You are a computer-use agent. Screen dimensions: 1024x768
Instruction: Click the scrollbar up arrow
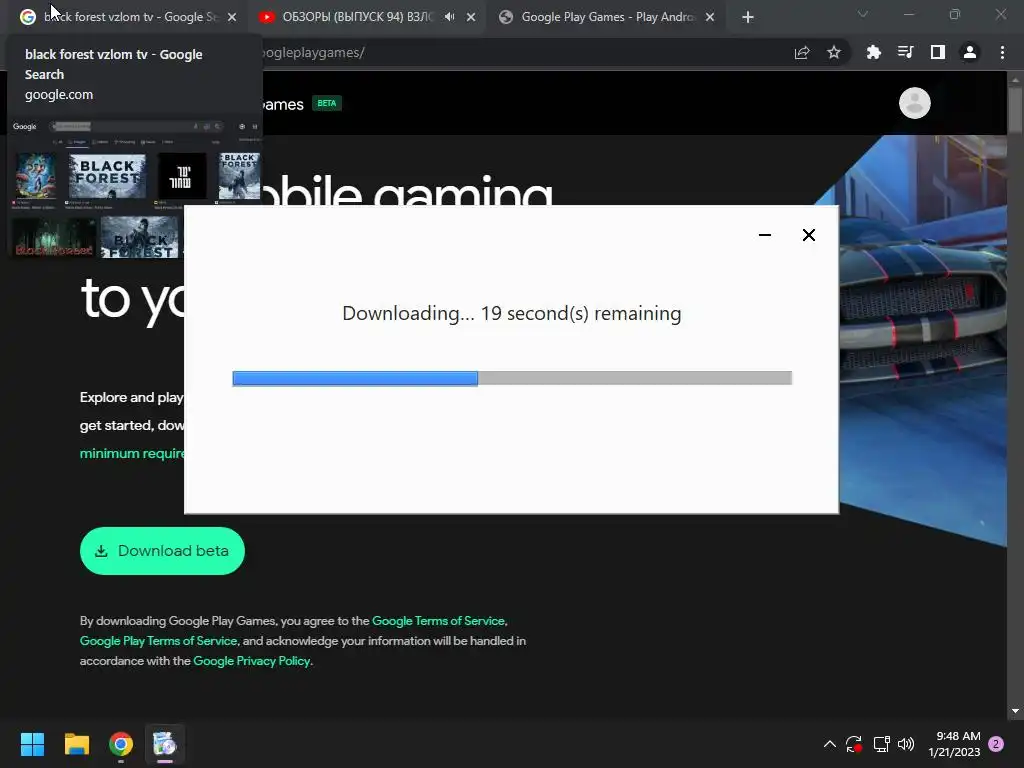click(1015, 80)
